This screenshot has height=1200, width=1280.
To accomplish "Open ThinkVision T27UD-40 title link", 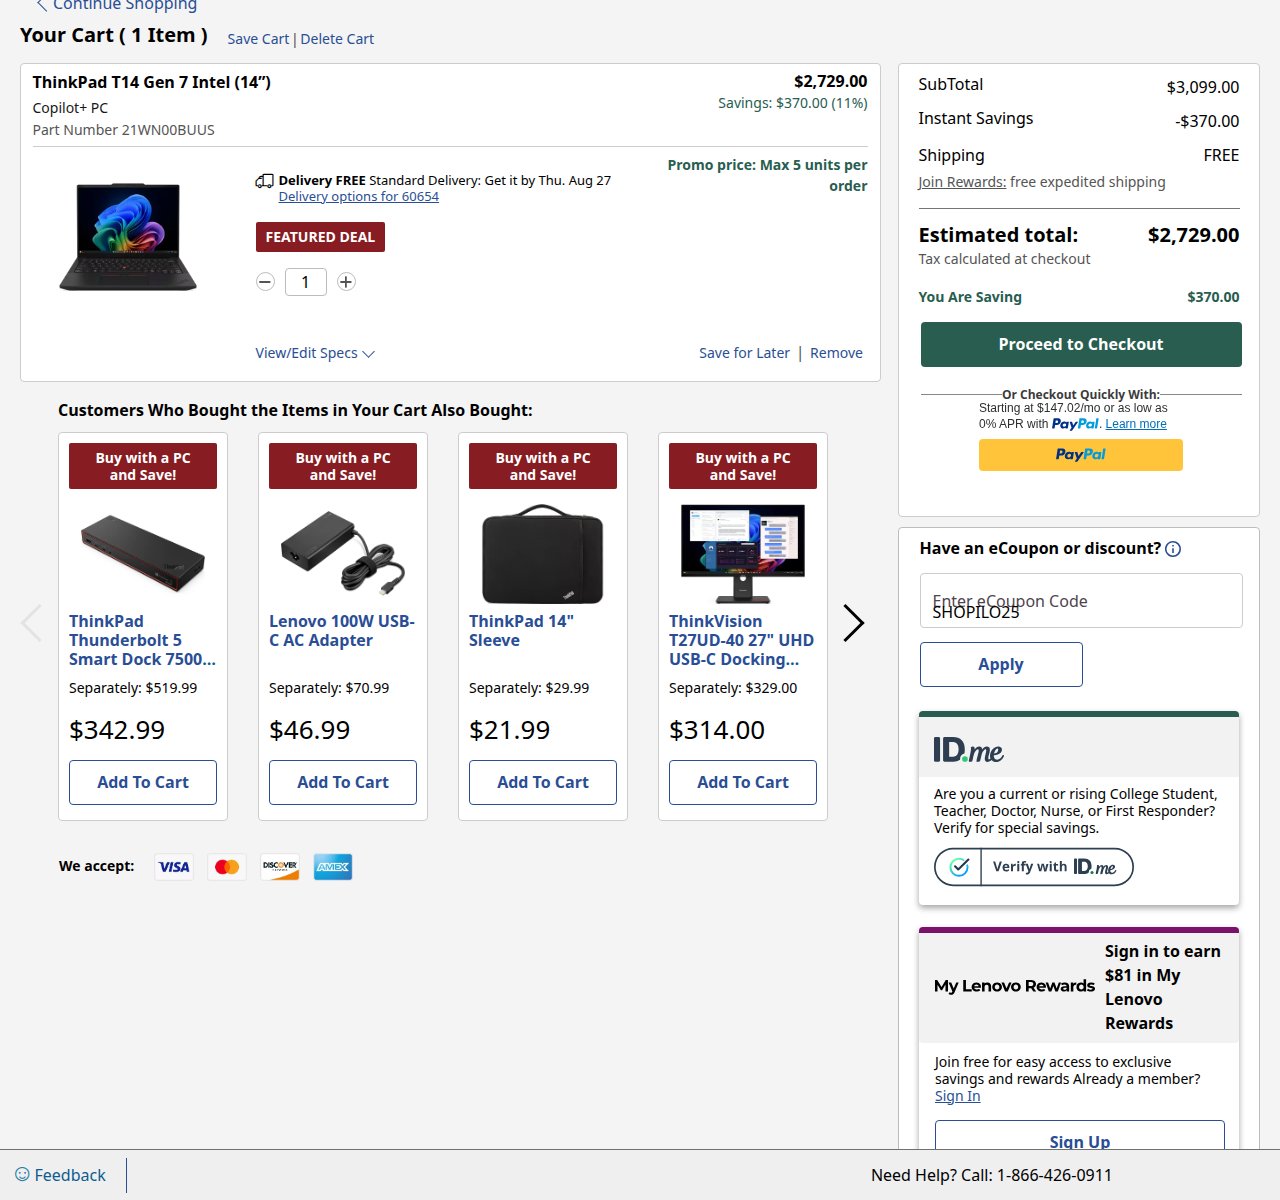I will 742,640.
